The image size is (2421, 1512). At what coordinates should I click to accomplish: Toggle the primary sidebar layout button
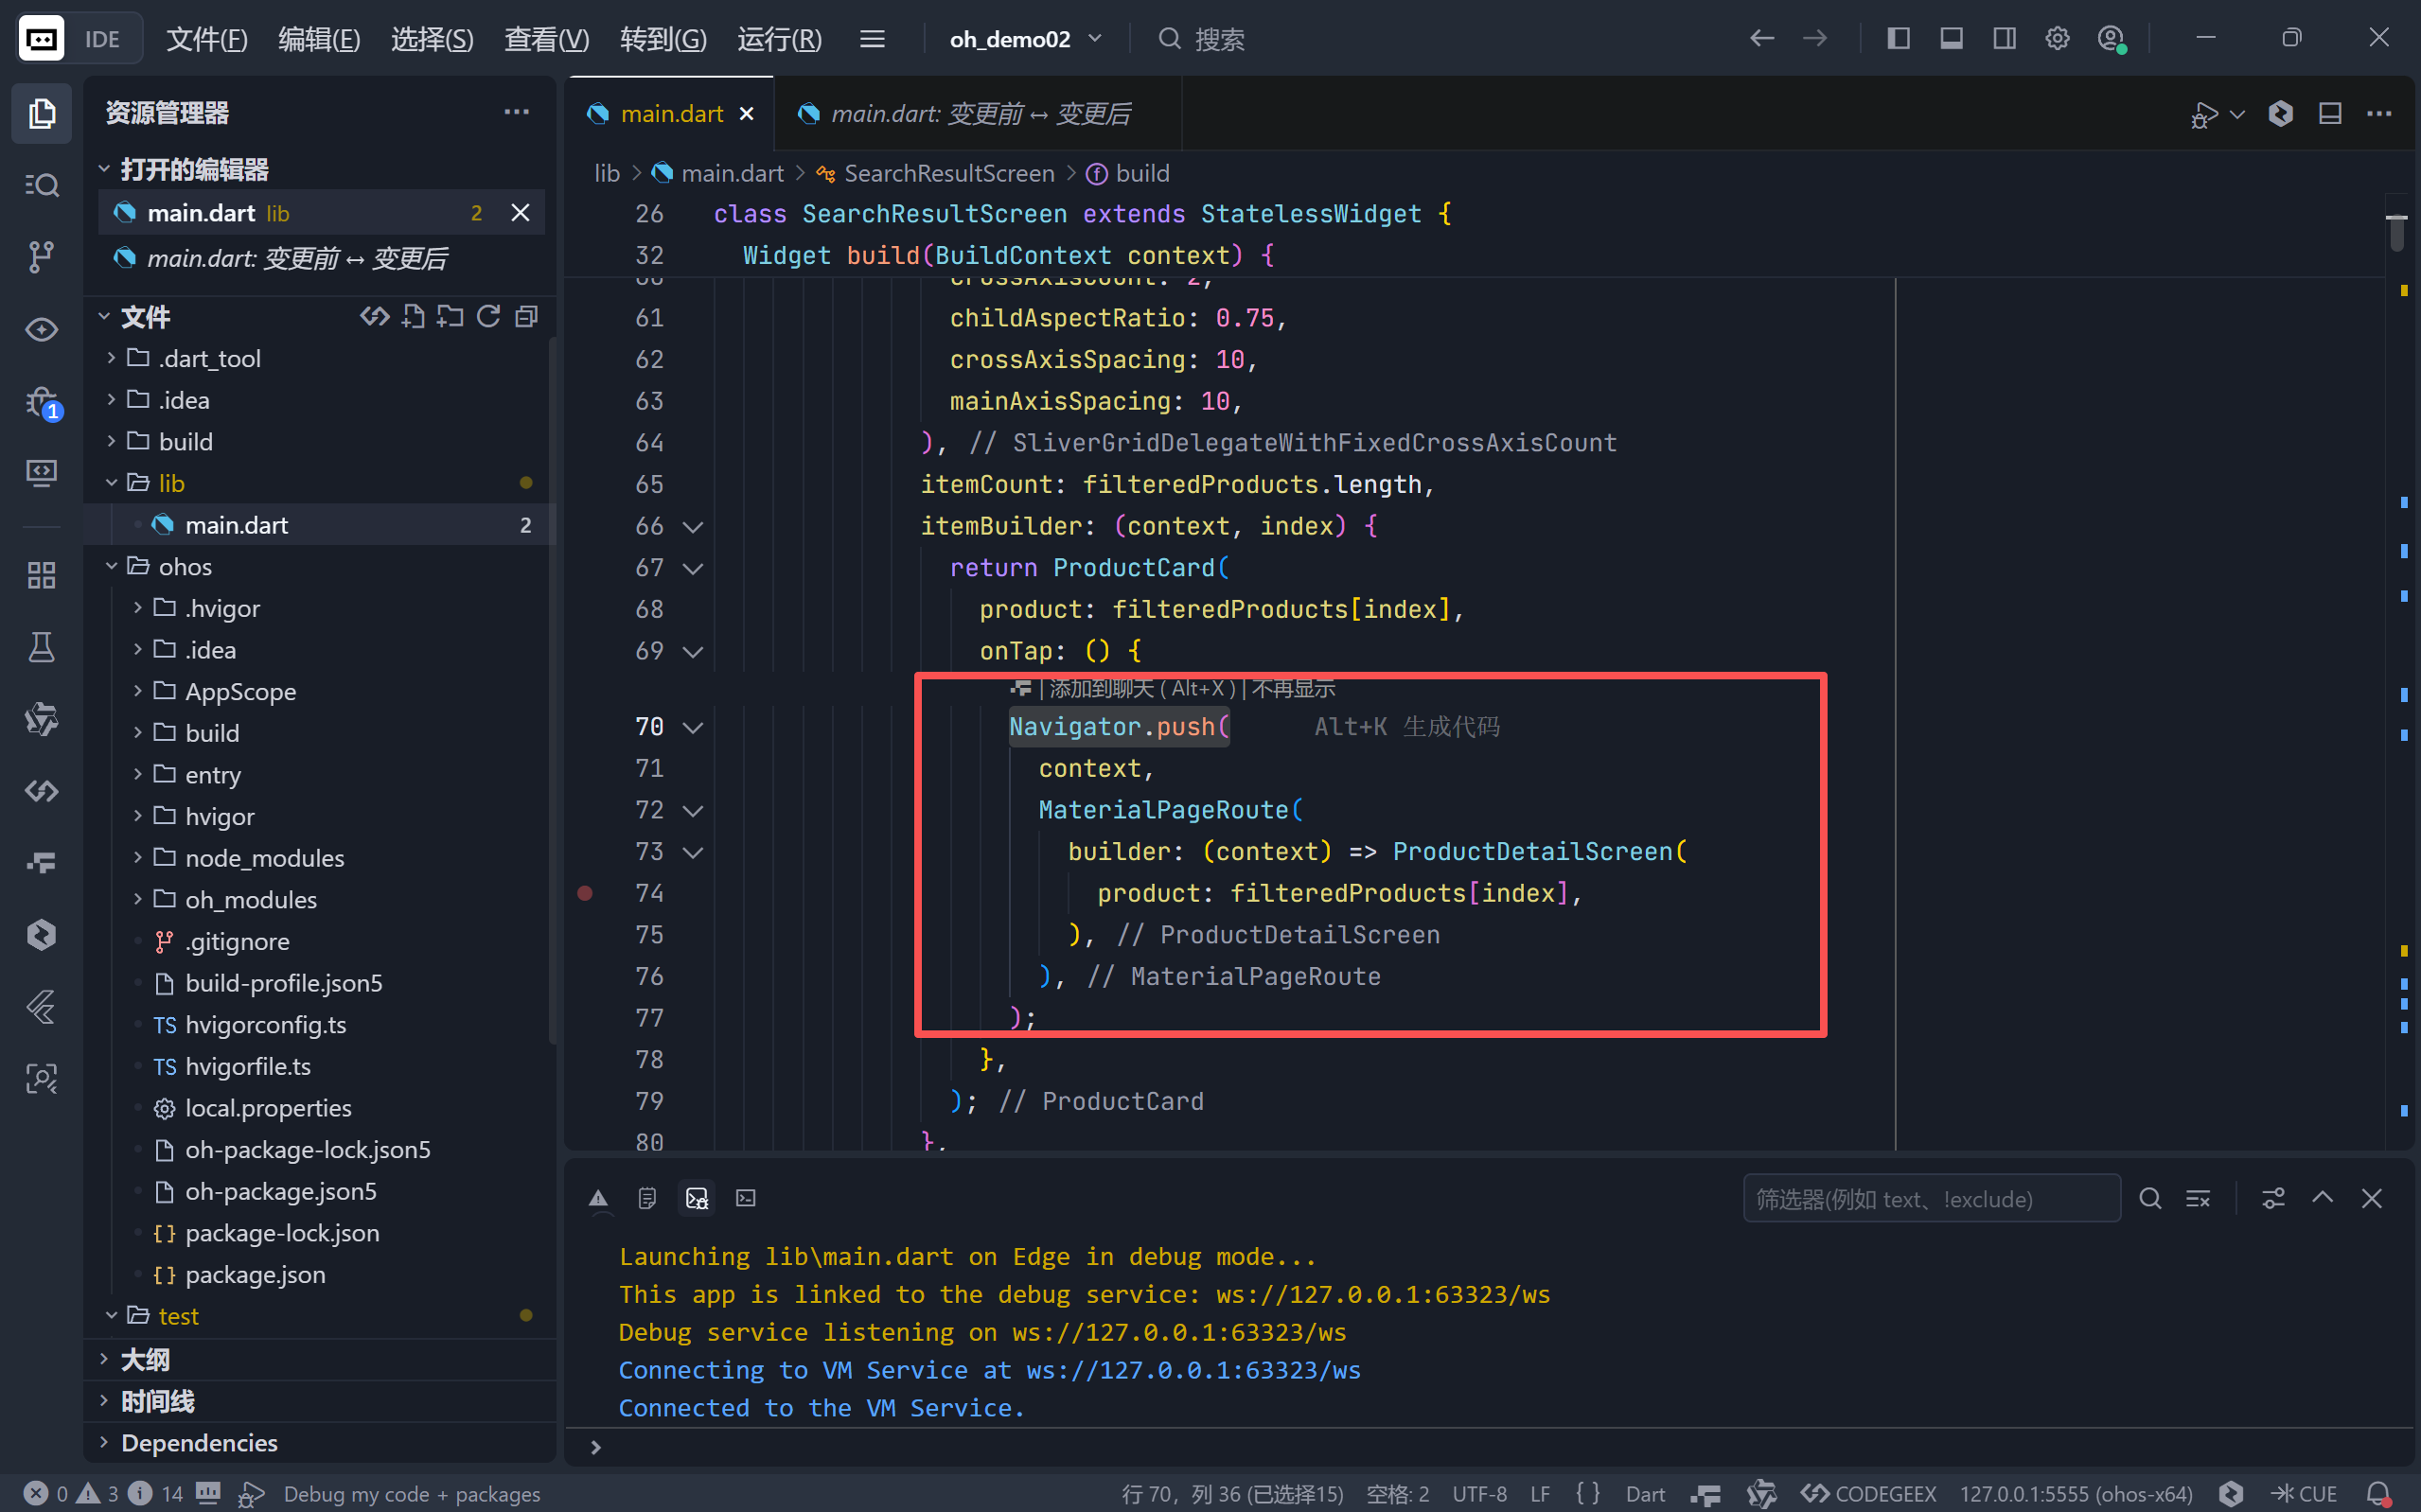[1898, 39]
